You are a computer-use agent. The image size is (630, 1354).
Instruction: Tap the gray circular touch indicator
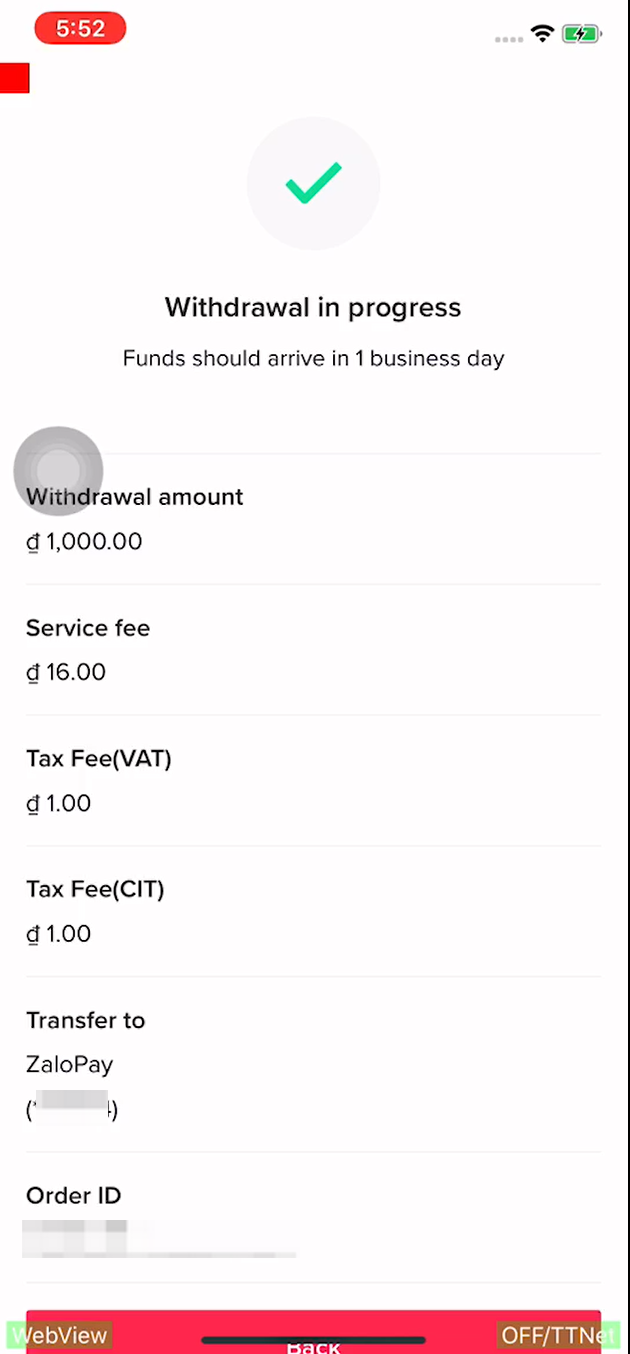(58, 471)
